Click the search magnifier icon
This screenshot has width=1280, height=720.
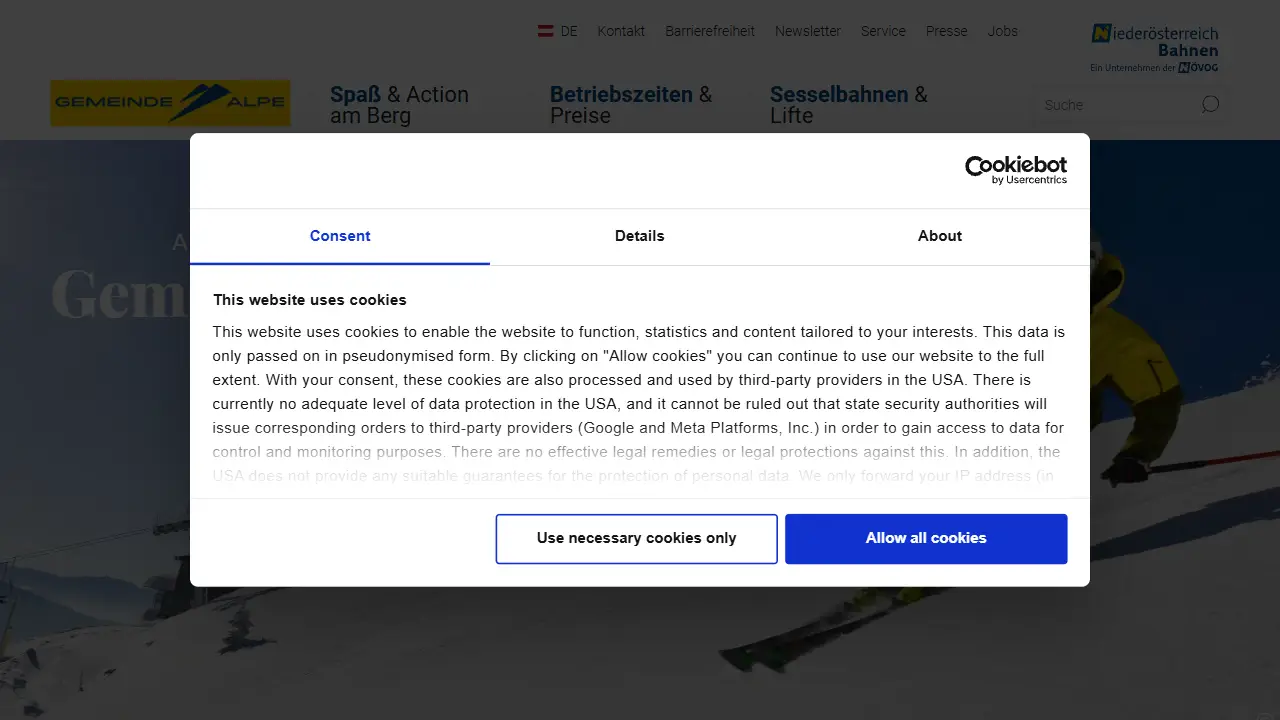[x=1210, y=104]
